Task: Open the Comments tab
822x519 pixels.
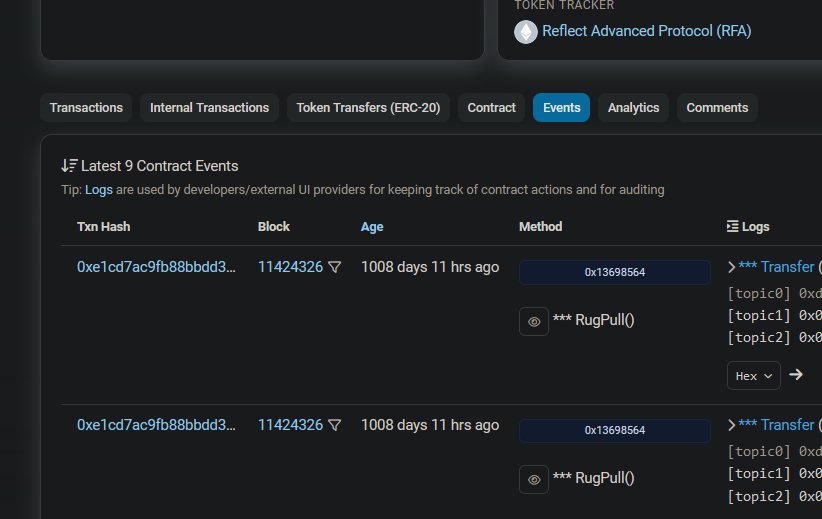Action: 717,107
